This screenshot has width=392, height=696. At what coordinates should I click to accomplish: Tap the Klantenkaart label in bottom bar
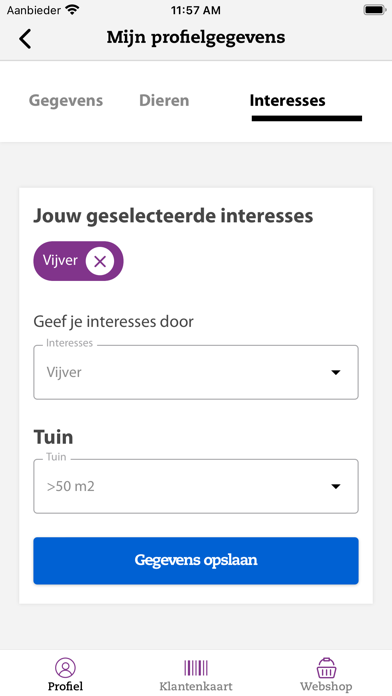[x=196, y=687]
